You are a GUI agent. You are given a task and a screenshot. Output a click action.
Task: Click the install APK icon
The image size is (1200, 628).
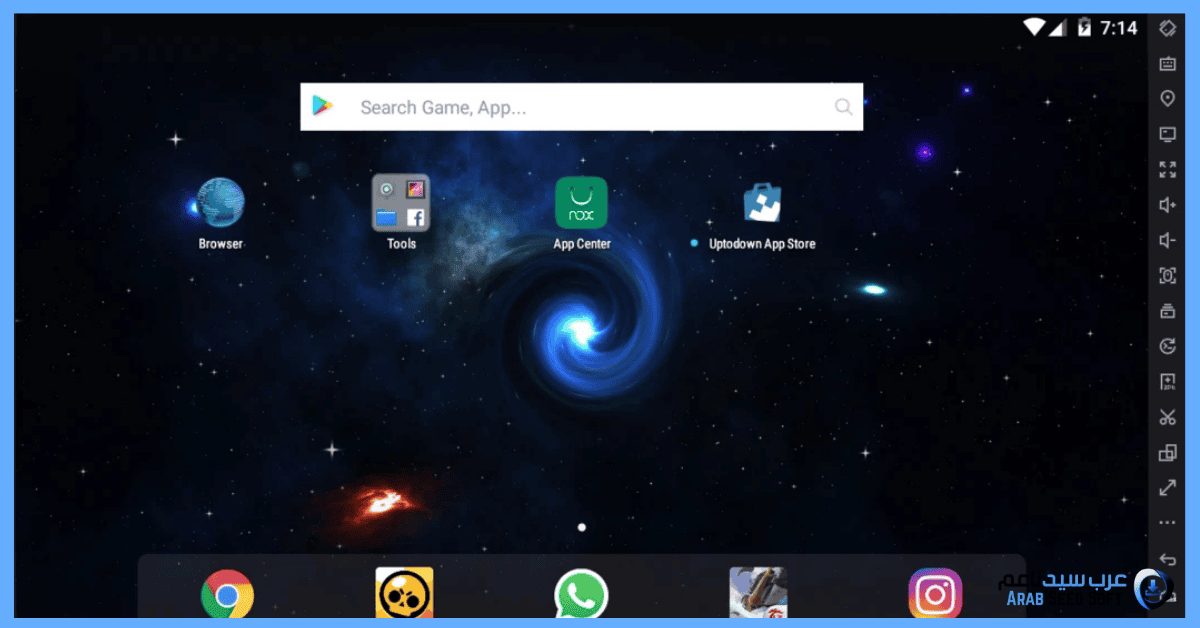coord(1167,382)
